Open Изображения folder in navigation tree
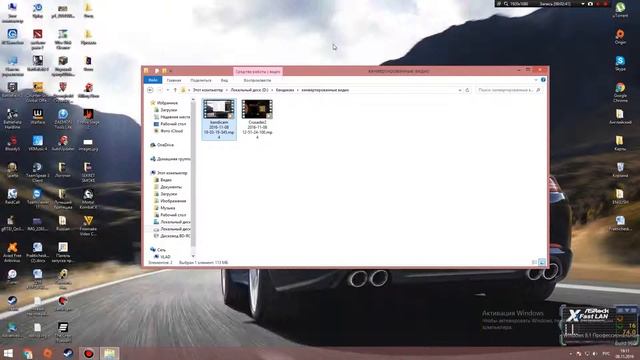Image resolution: width=640 pixels, height=360 pixels. point(173,201)
